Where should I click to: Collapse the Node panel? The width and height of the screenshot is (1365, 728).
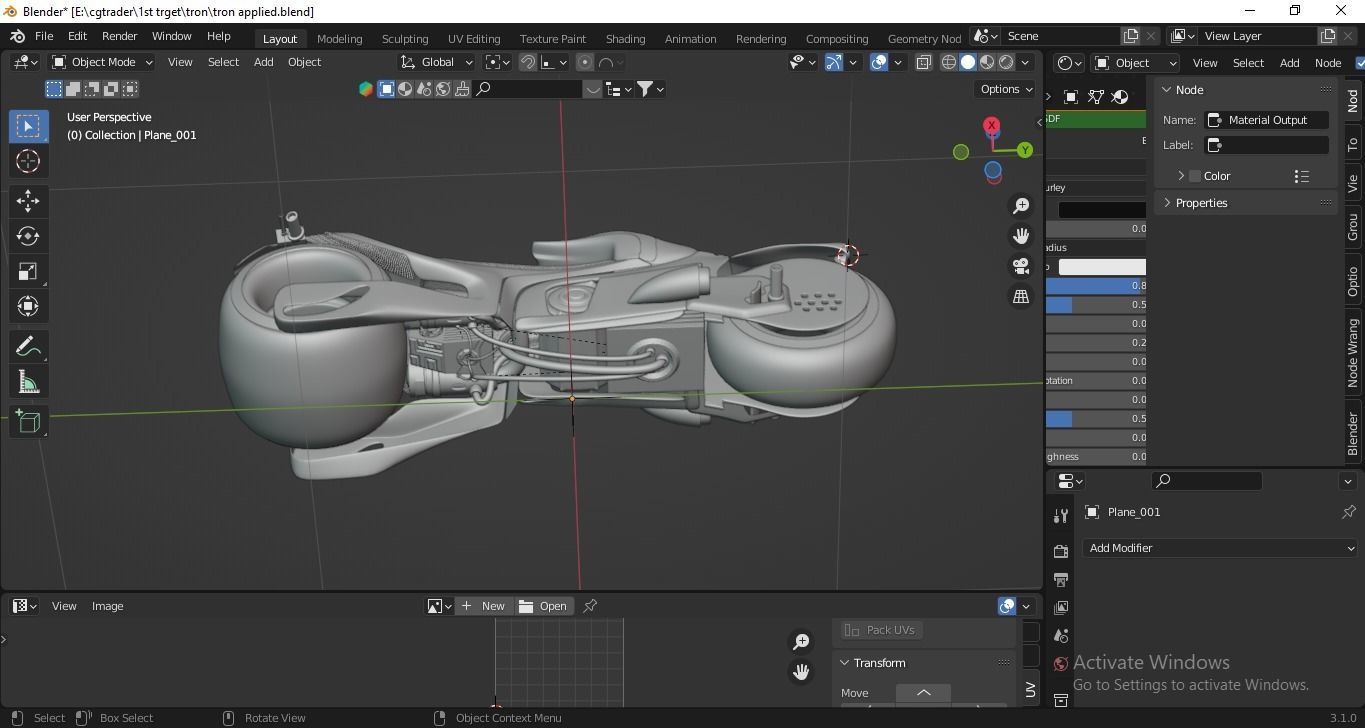[x=1166, y=90]
